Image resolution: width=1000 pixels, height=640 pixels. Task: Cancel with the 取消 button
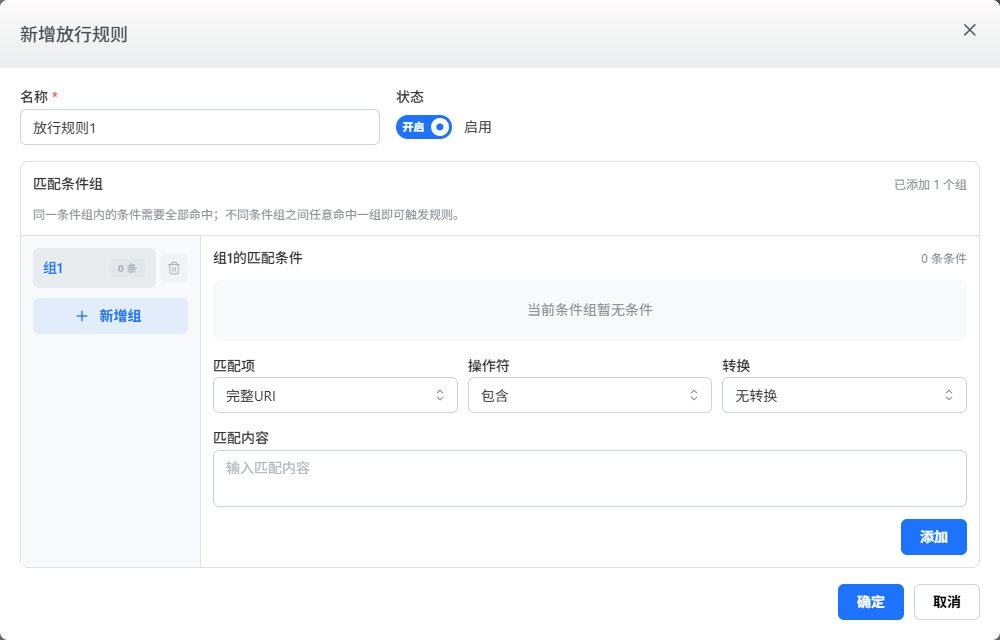(946, 602)
